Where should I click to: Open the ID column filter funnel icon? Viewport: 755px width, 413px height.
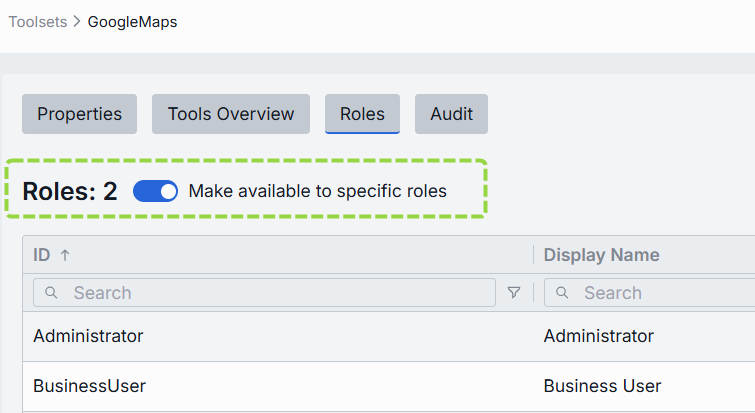click(514, 293)
